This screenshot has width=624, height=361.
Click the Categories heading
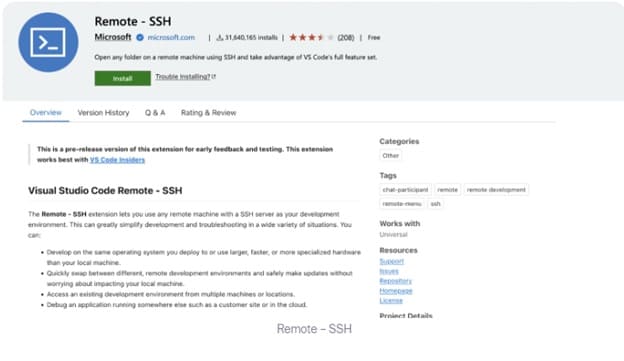(399, 141)
